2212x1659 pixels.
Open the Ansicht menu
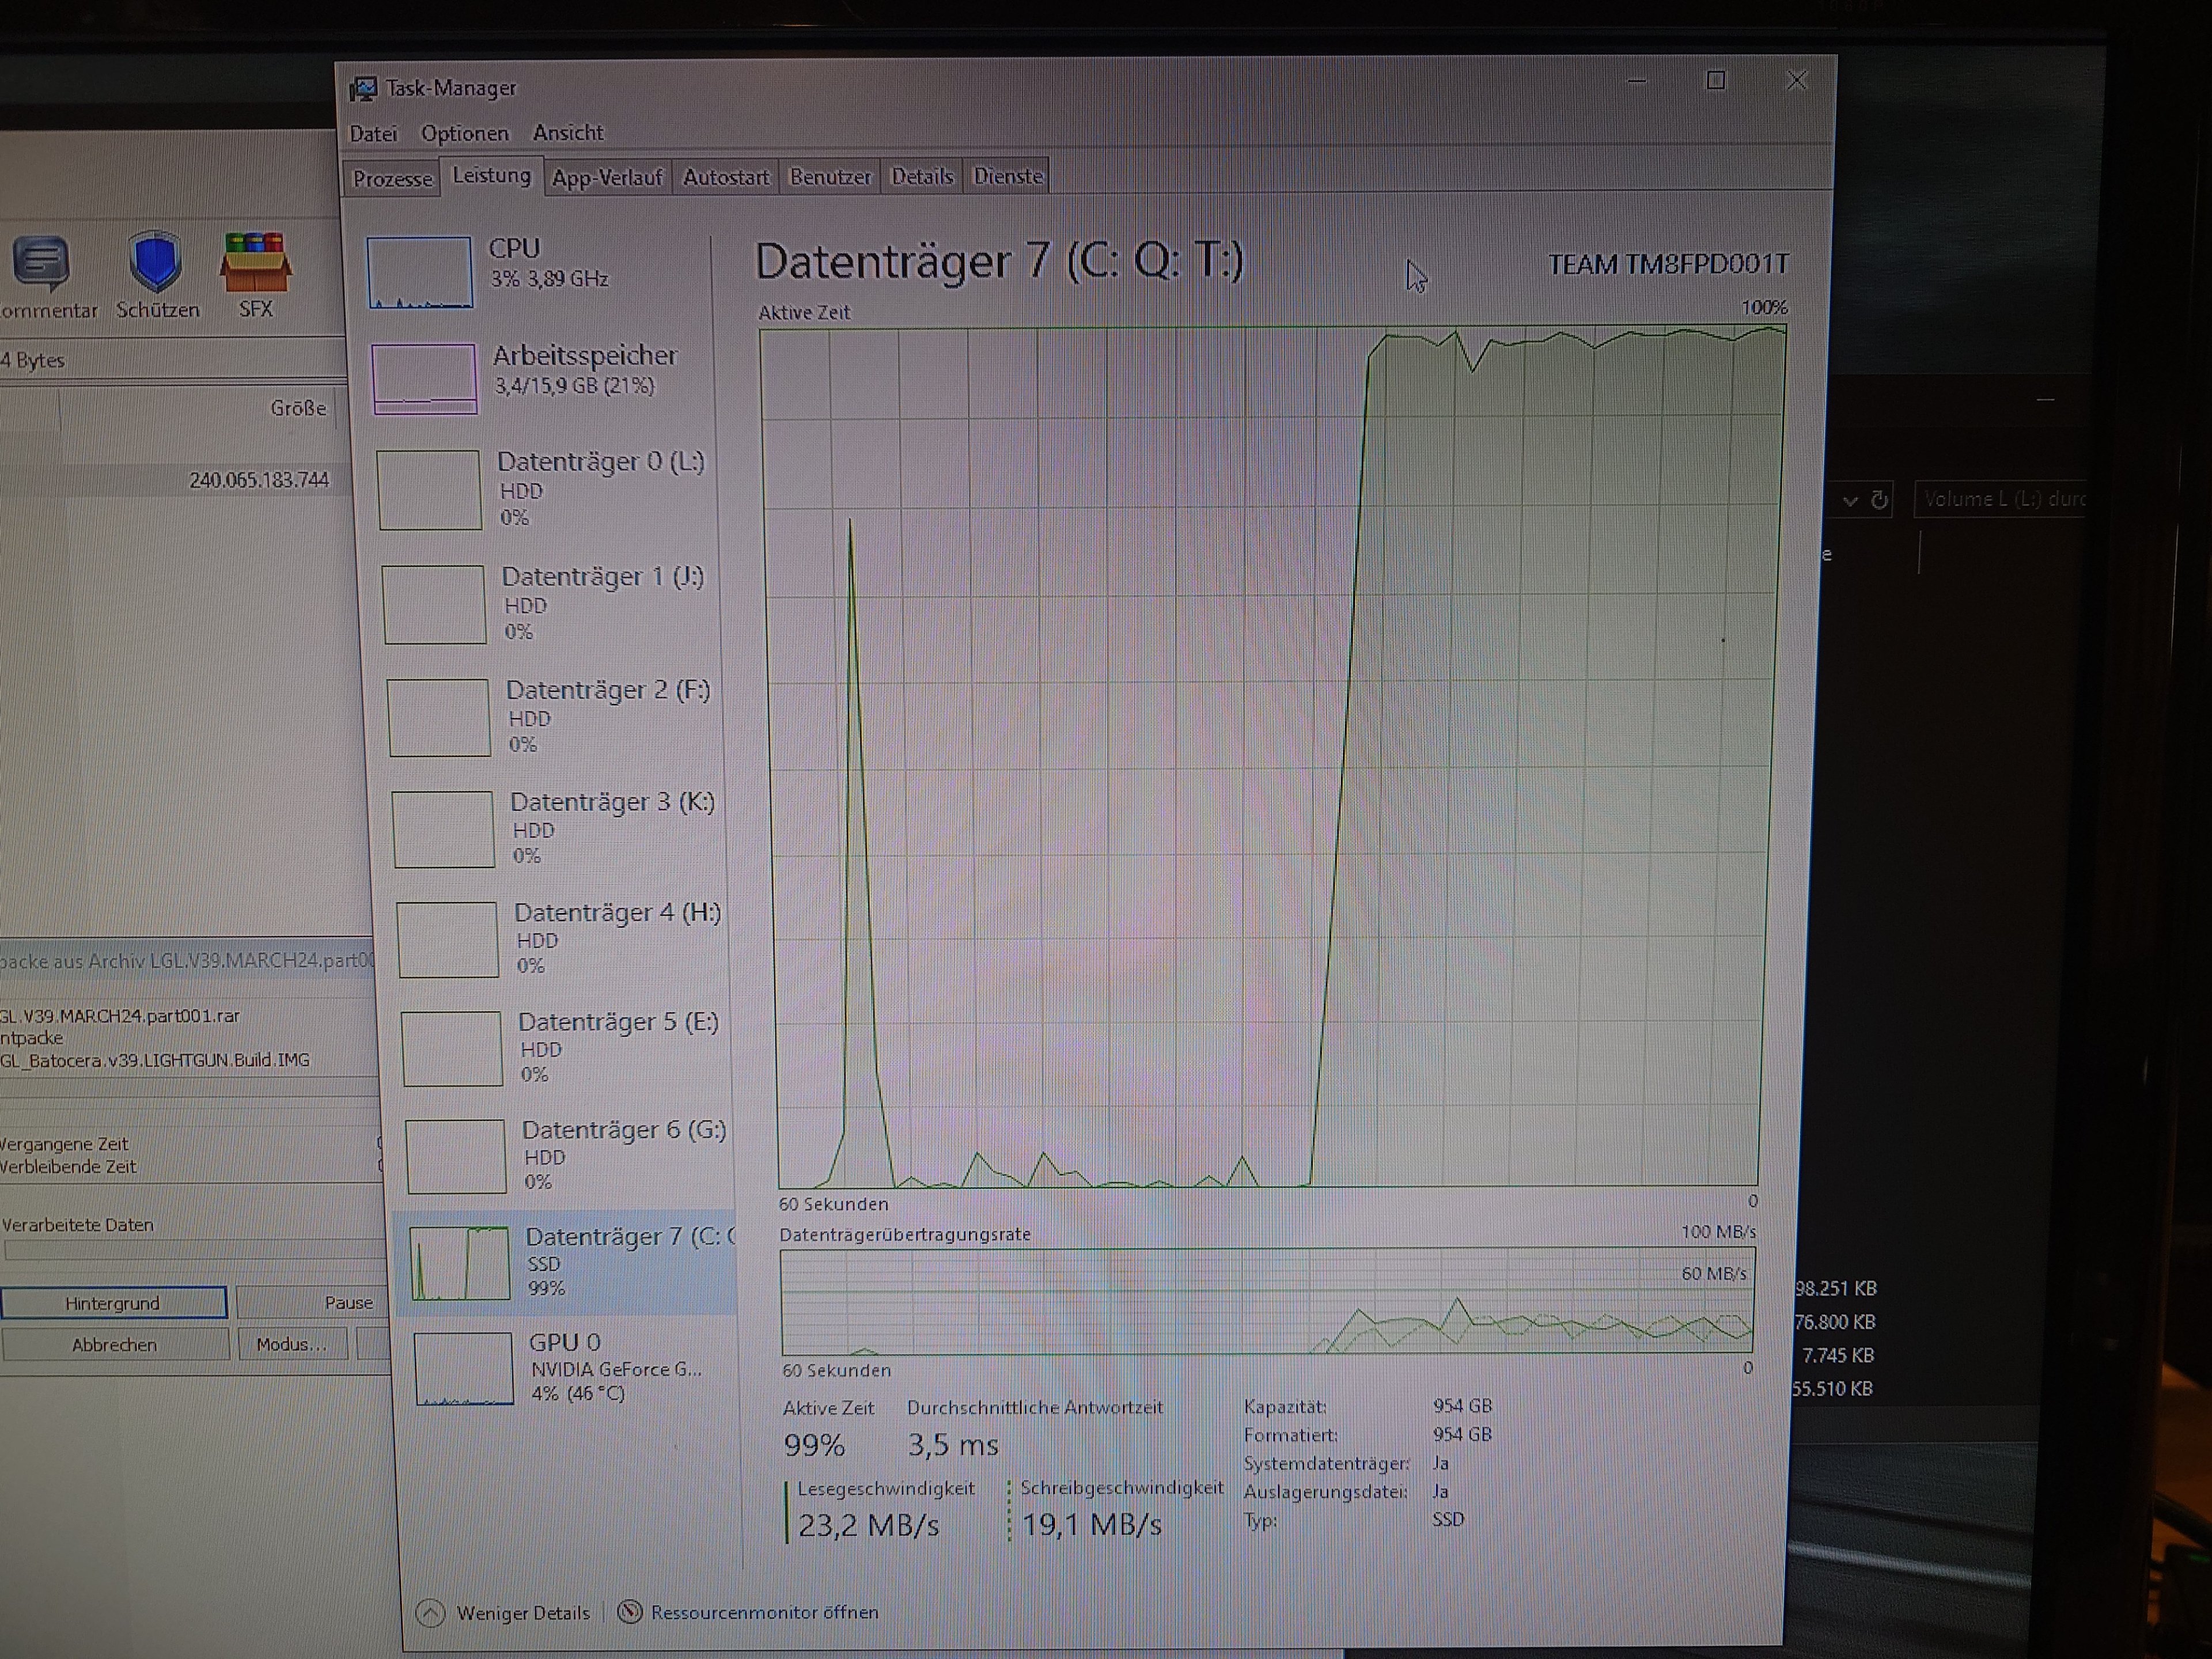[568, 132]
